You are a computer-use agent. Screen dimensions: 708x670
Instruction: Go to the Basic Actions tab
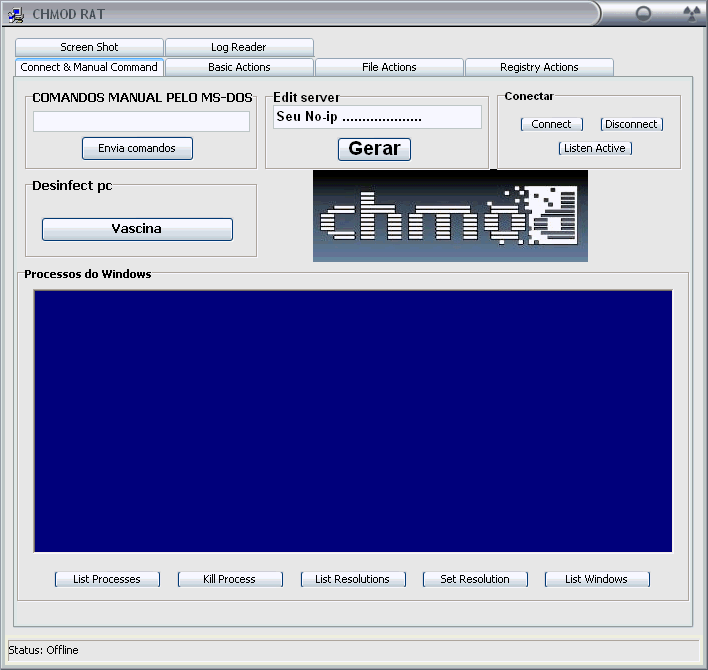pos(239,67)
